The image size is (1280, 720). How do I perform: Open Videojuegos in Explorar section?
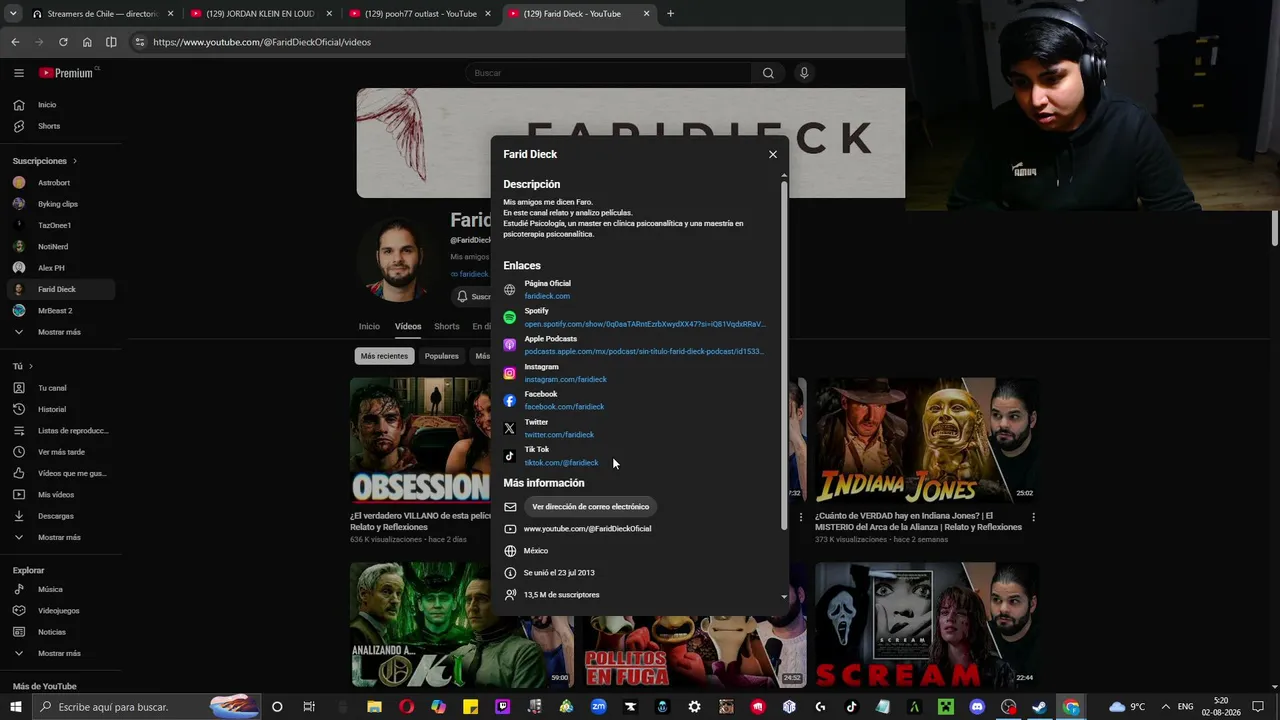click(x=60, y=611)
